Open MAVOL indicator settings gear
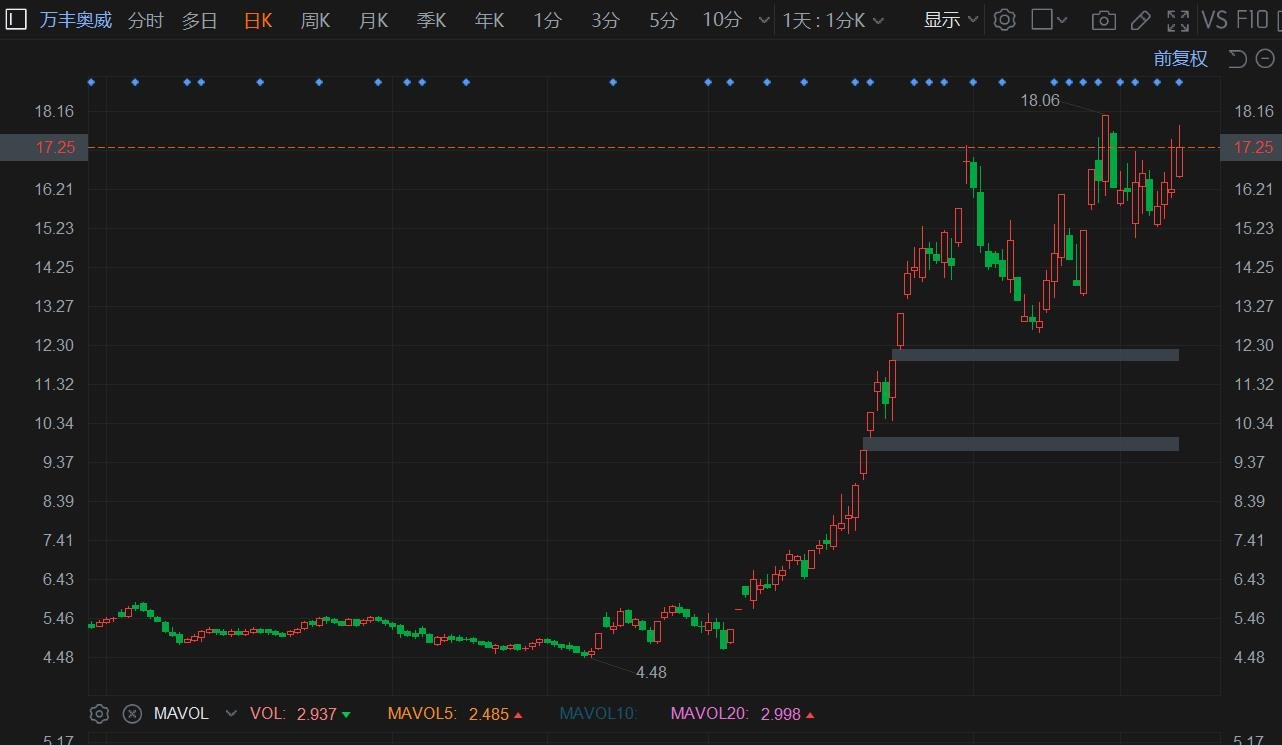 [99, 713]
